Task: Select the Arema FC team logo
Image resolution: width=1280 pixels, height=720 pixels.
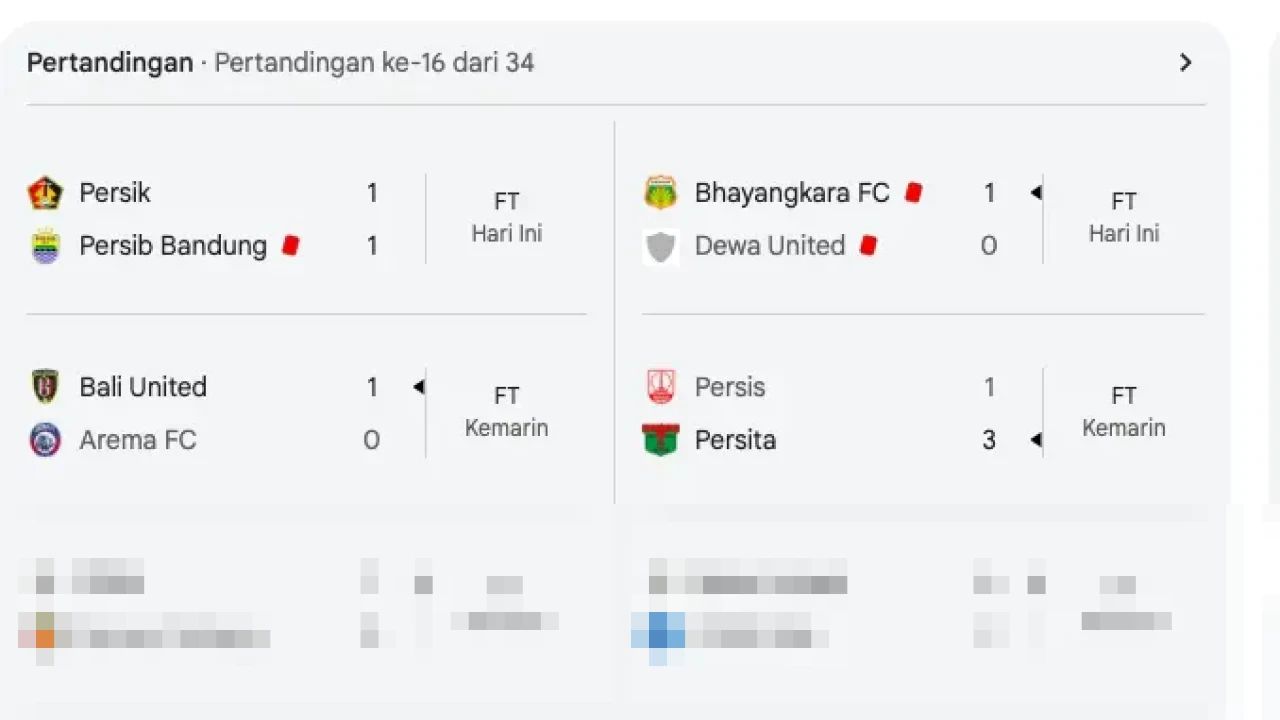Action: pos(45,440)
